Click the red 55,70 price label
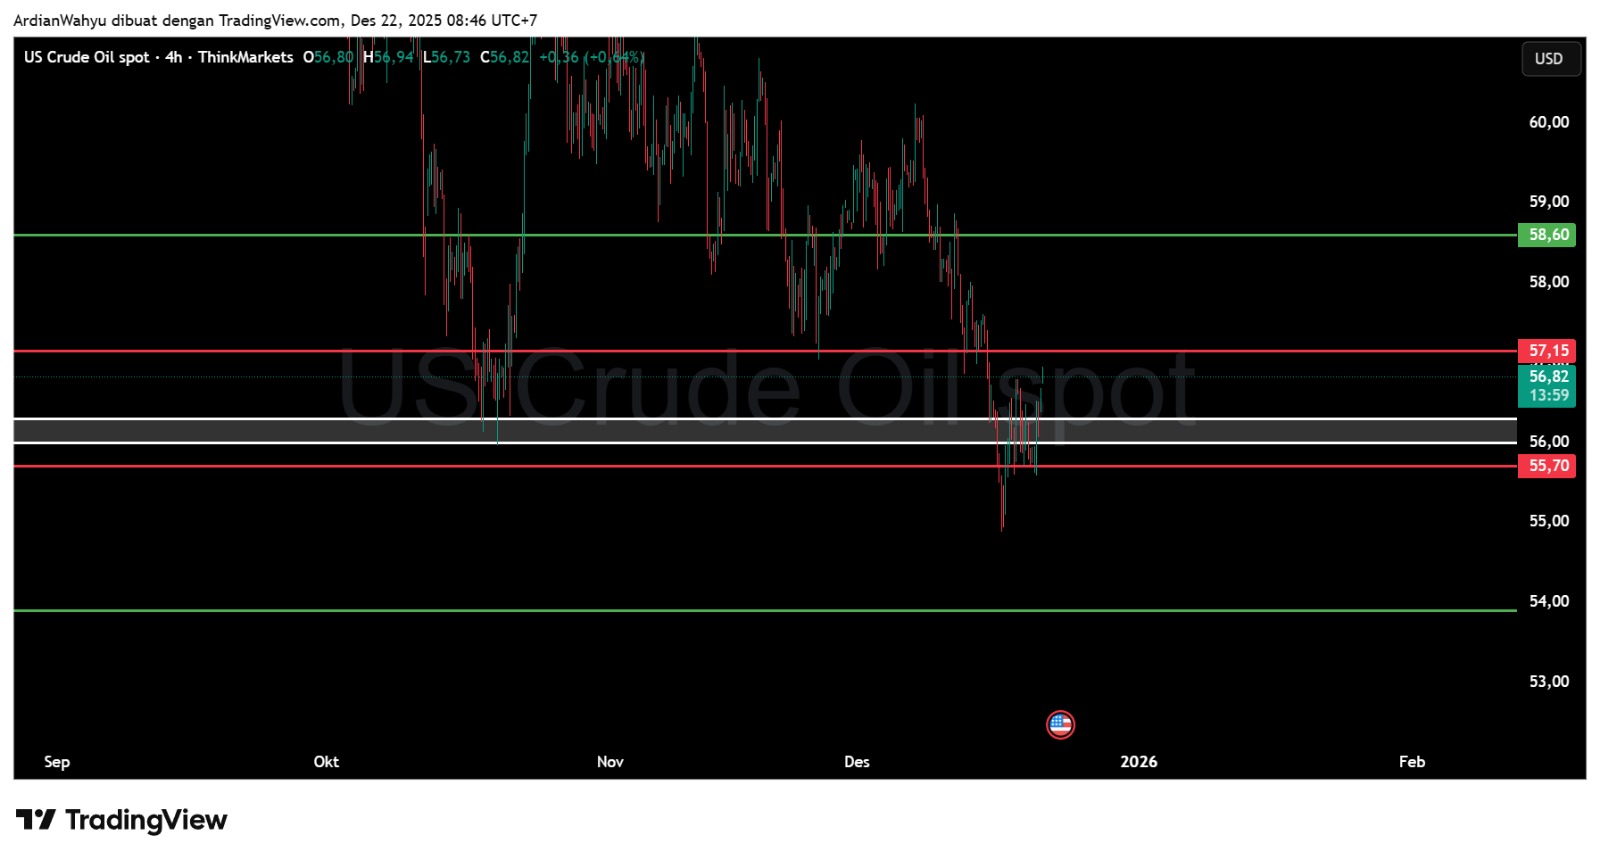This screenshot has height=860, width=1600. (x=1547, y=466)
